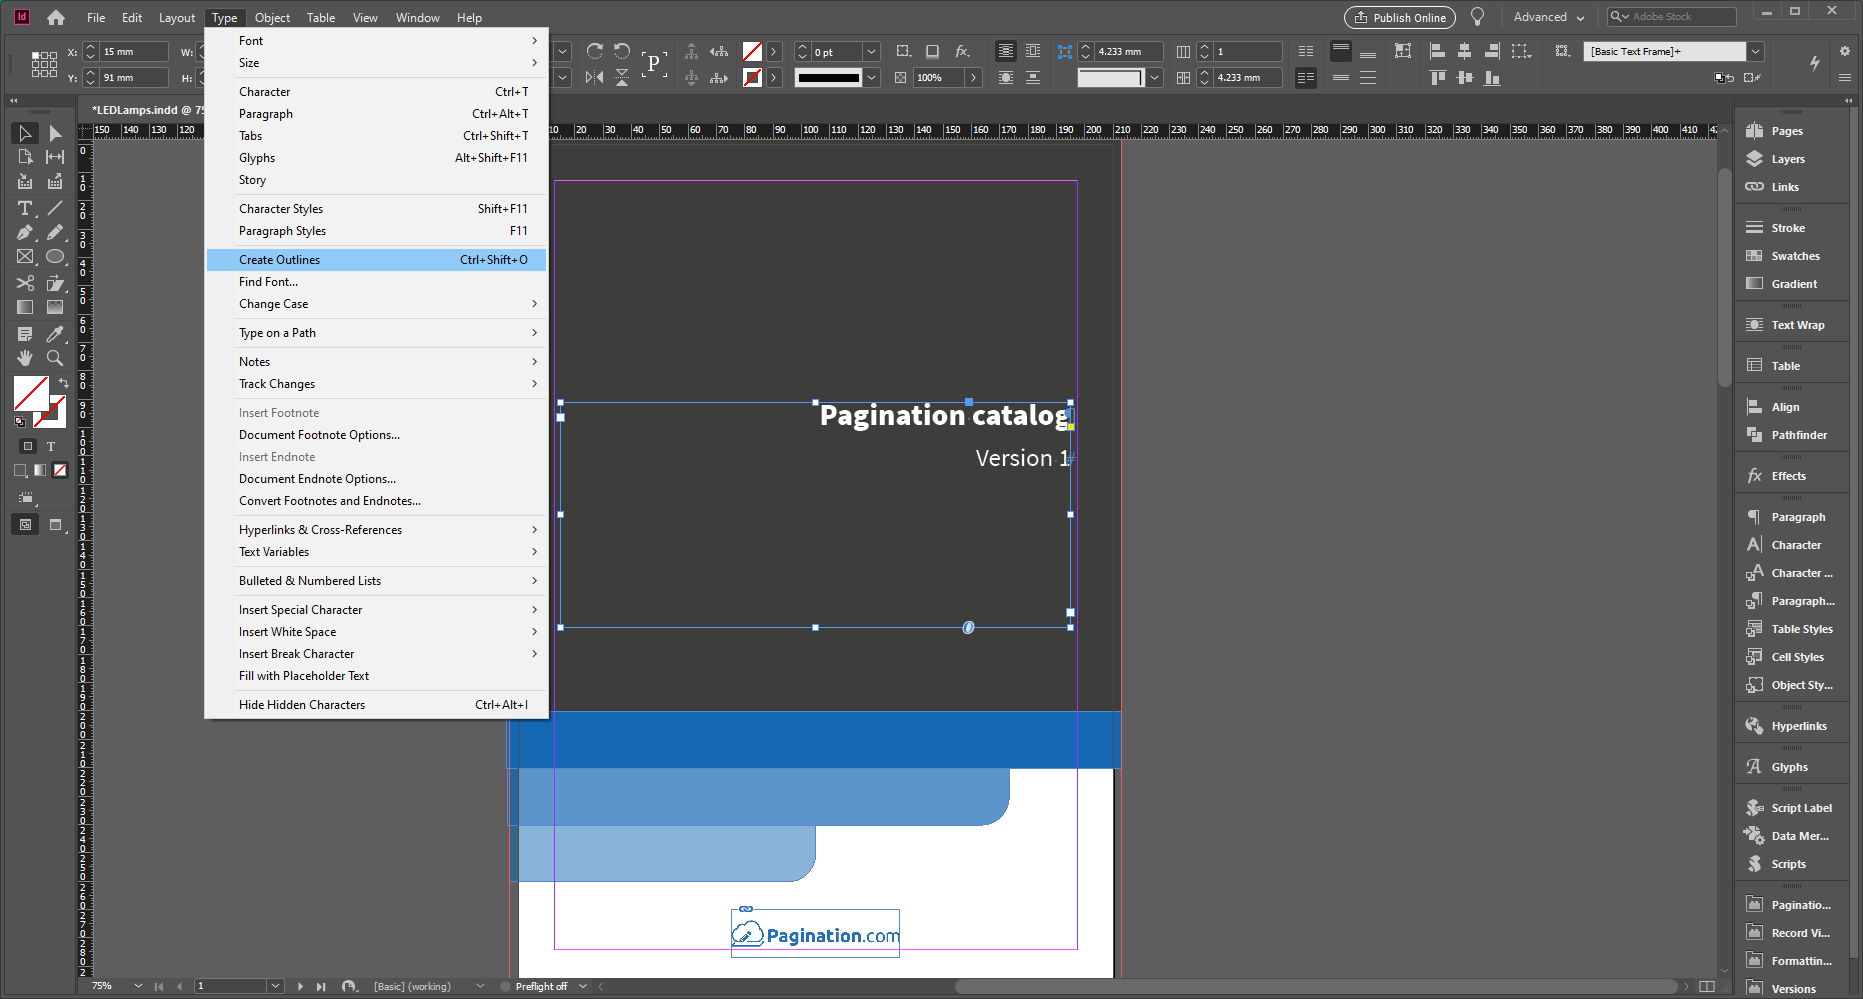Image resolution: width=1863 pixels, height=999 pixels.
Task: Click the Home icon in menu bar
Action: pos(56,17)
